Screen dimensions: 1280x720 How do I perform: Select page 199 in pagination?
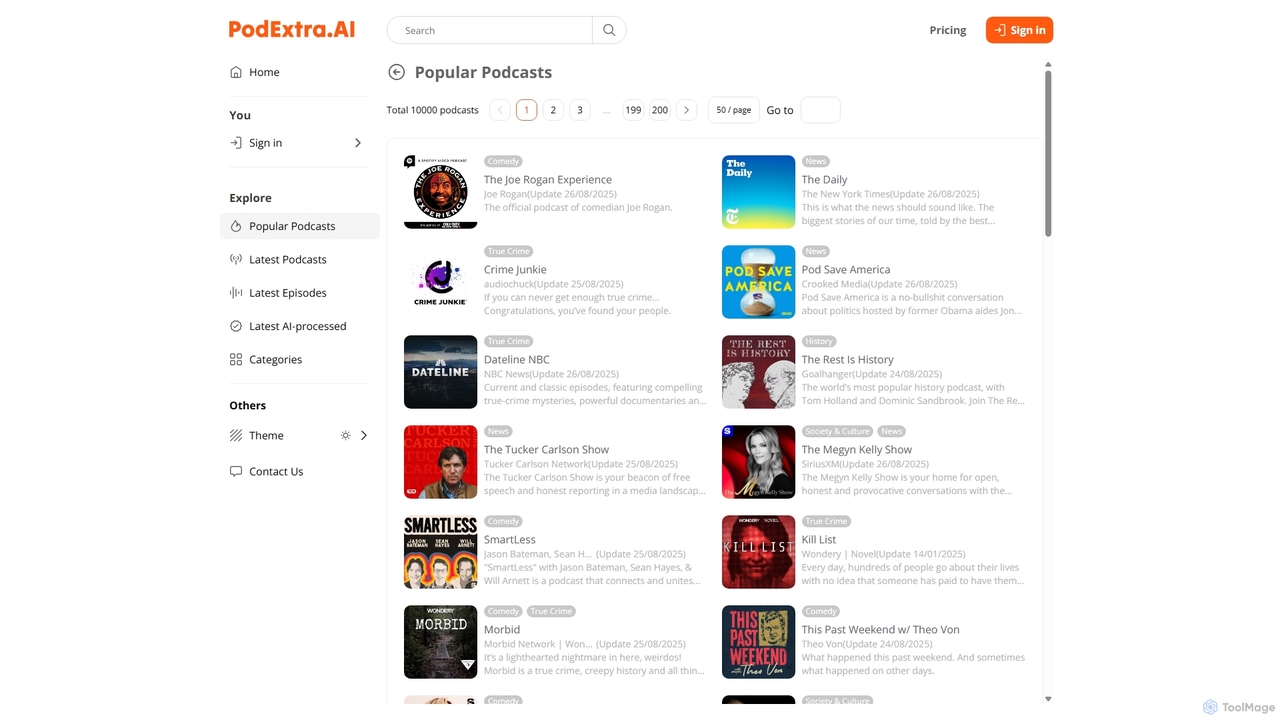click(633, 110)
